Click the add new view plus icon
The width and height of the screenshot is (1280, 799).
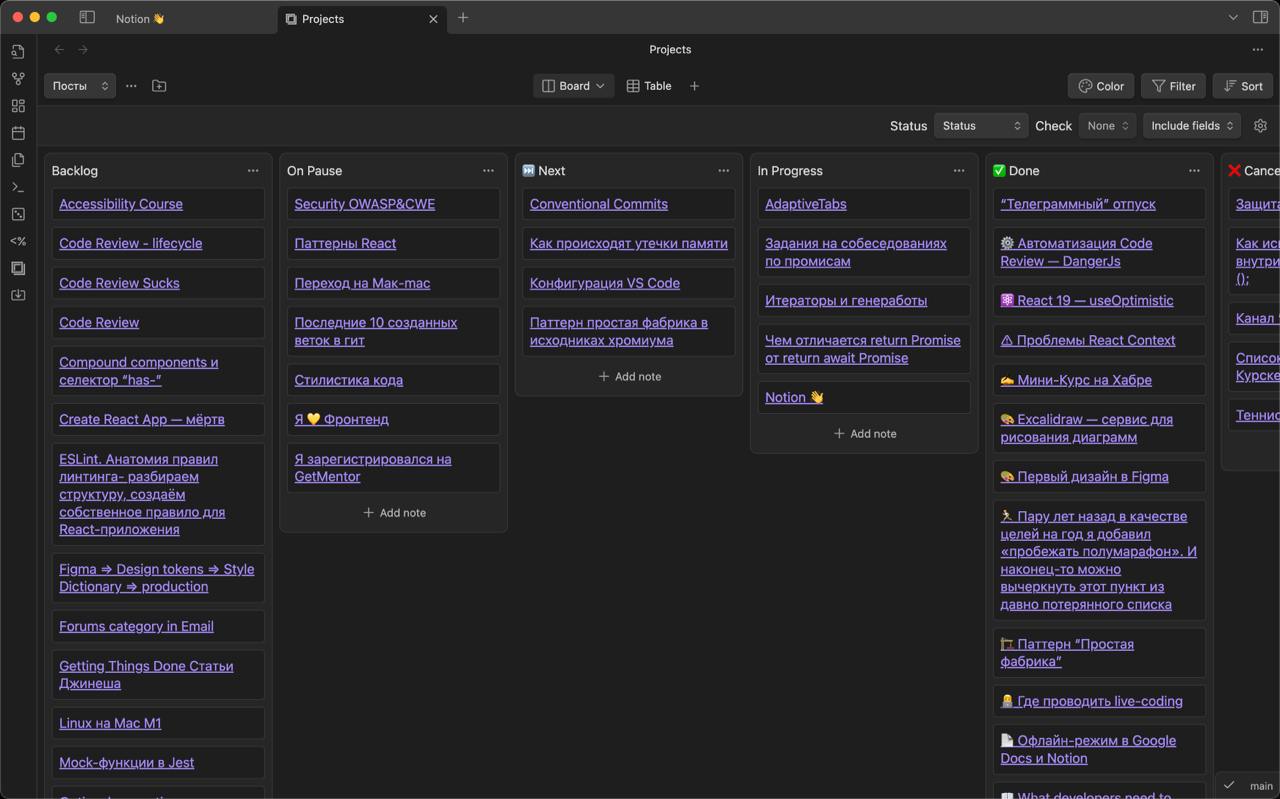694,86
